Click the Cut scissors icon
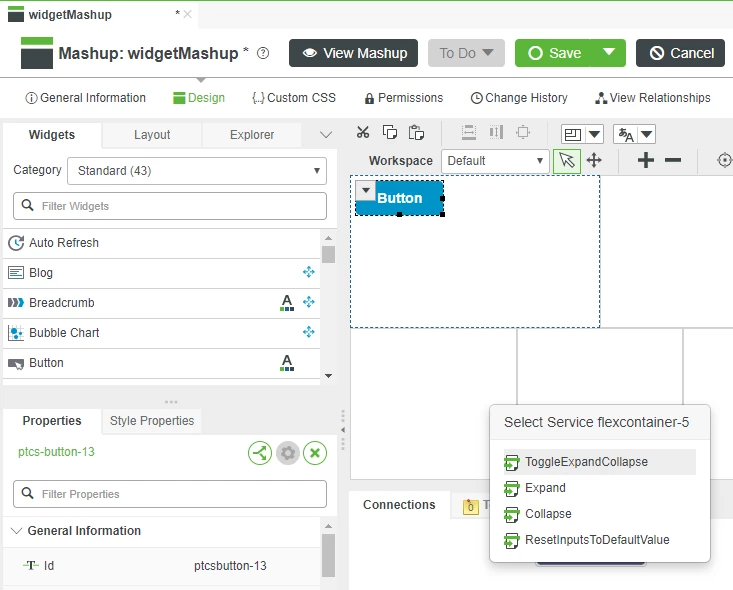Image resolution: width=733 pixels, height=590 pixels. pos(363,133)
